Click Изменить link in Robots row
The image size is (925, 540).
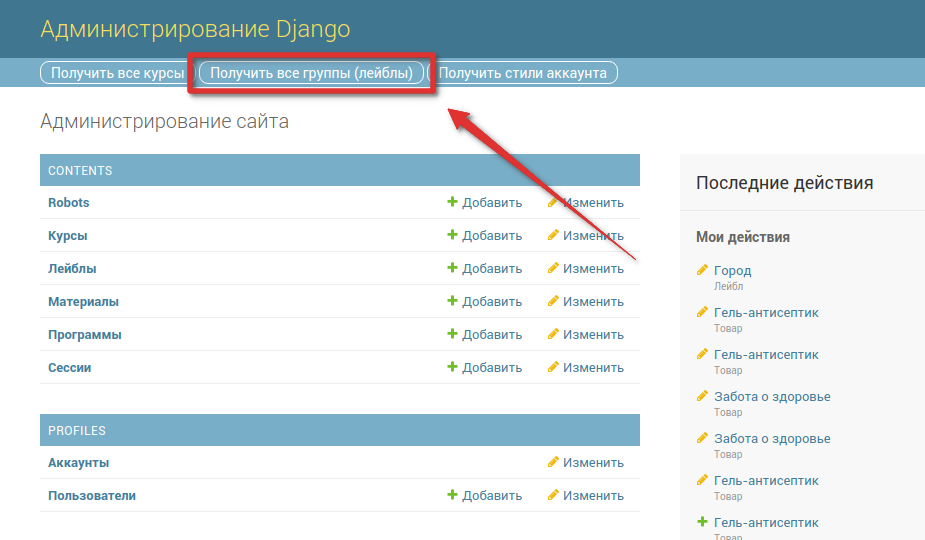point(593,202)
